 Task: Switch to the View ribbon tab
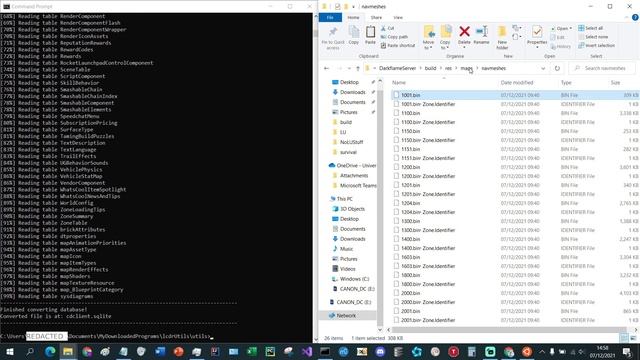pyautogui.click(x=398, y=18)
